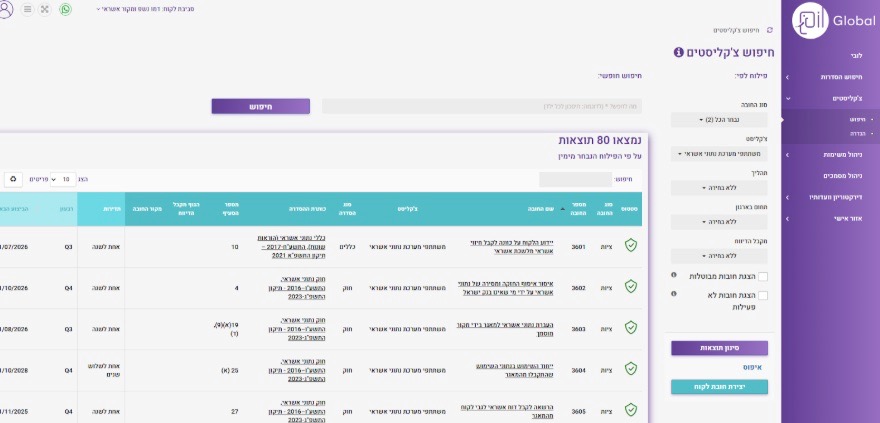The image size is (880, 423).
Task: Toggle הצגת חובות לא פעילות checkbox
Action: (763, 295)
